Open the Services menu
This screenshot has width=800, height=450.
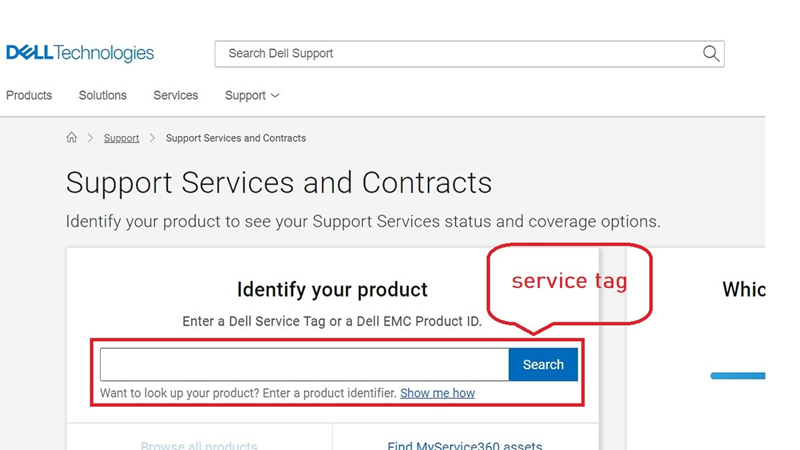pos(176,96)
